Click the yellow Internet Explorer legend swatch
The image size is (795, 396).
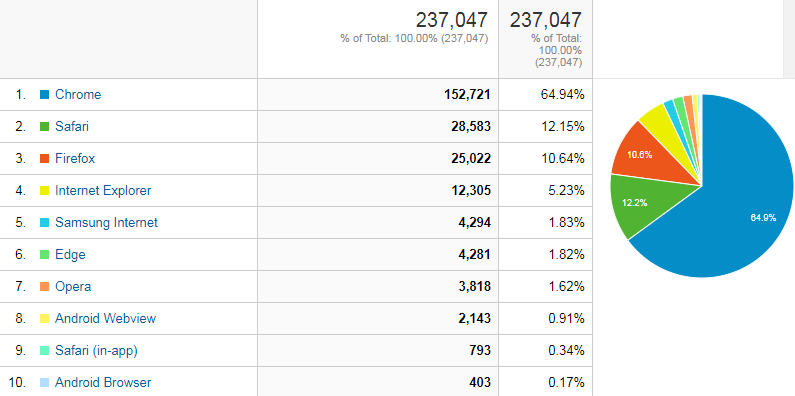click(x=45, y=190)
